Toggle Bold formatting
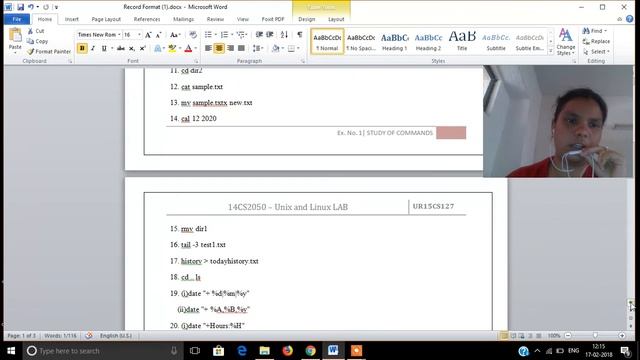Image resolution: width=640 pixels, height=360 pixels. point(82,49)
